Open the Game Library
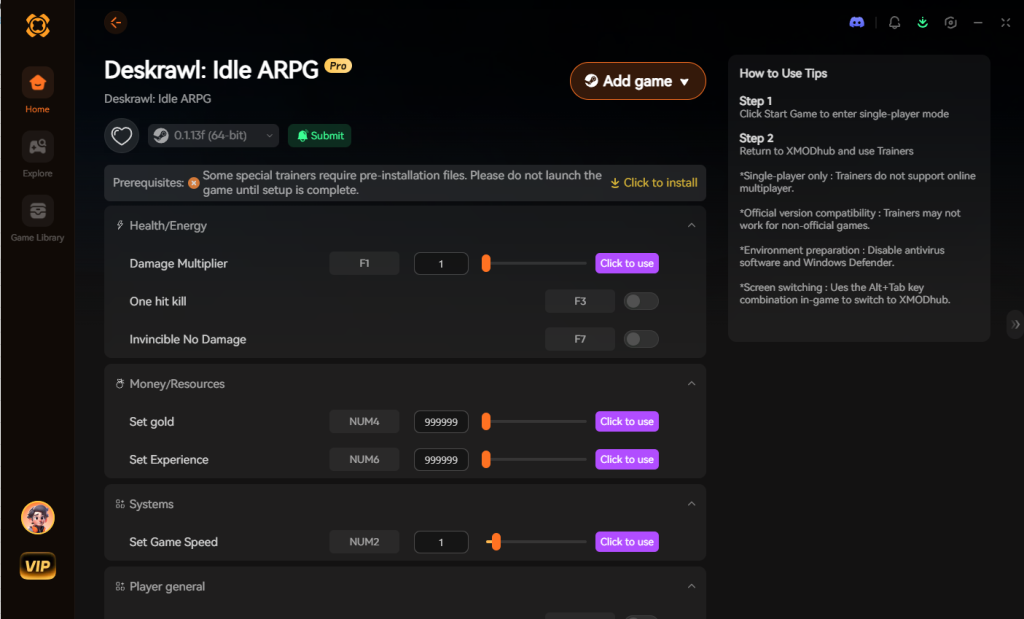 pyautogui.click(x=37, y=219)
